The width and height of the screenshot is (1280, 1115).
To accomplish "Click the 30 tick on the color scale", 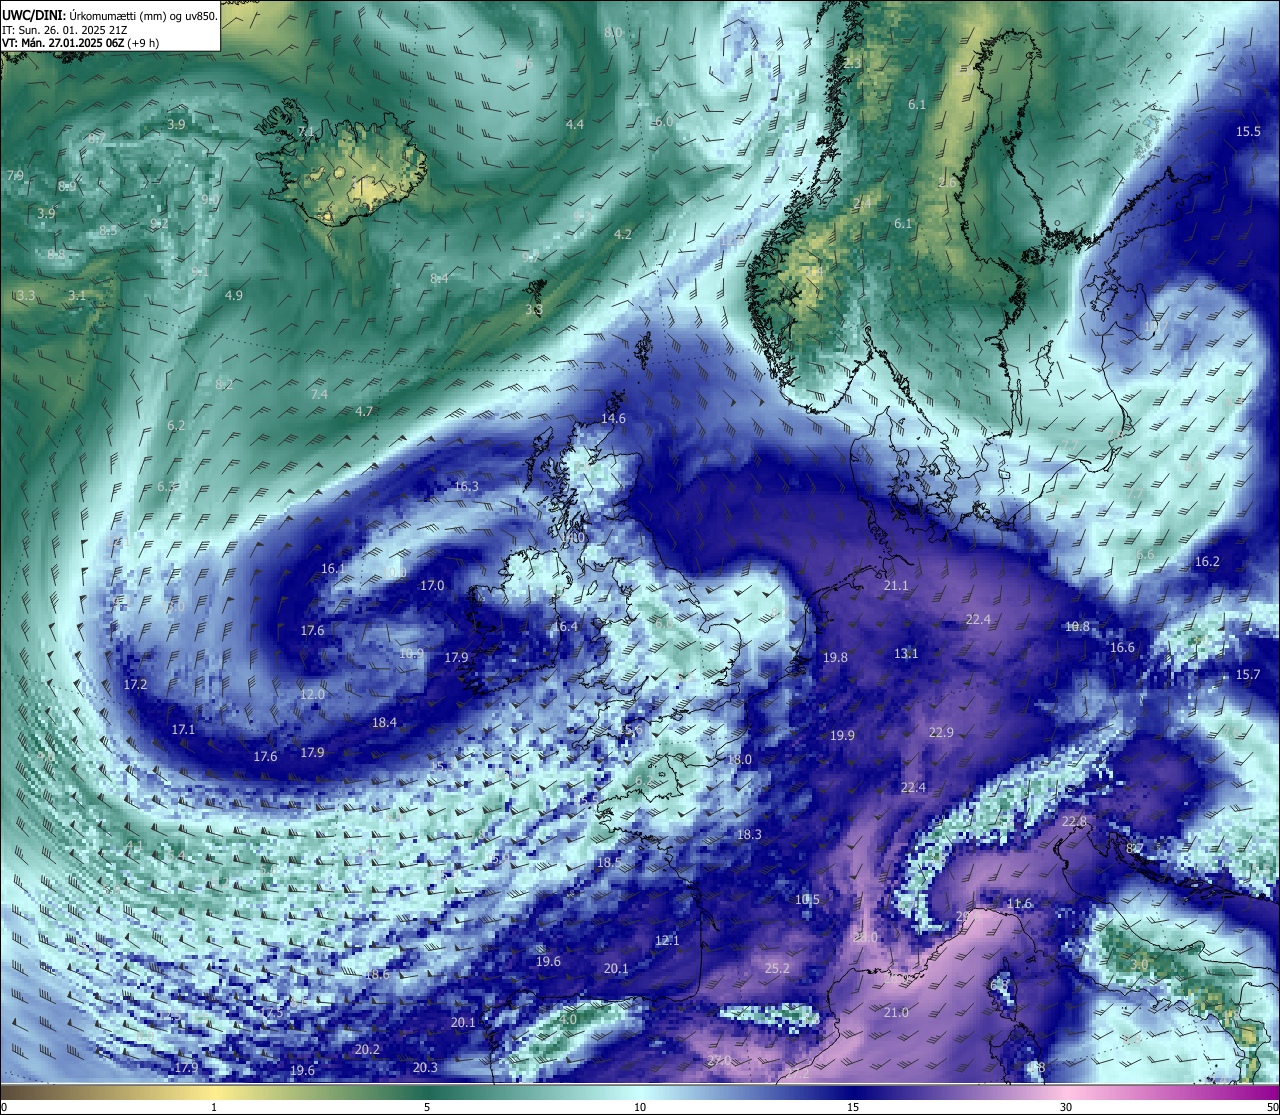I will point(1066,1107).
